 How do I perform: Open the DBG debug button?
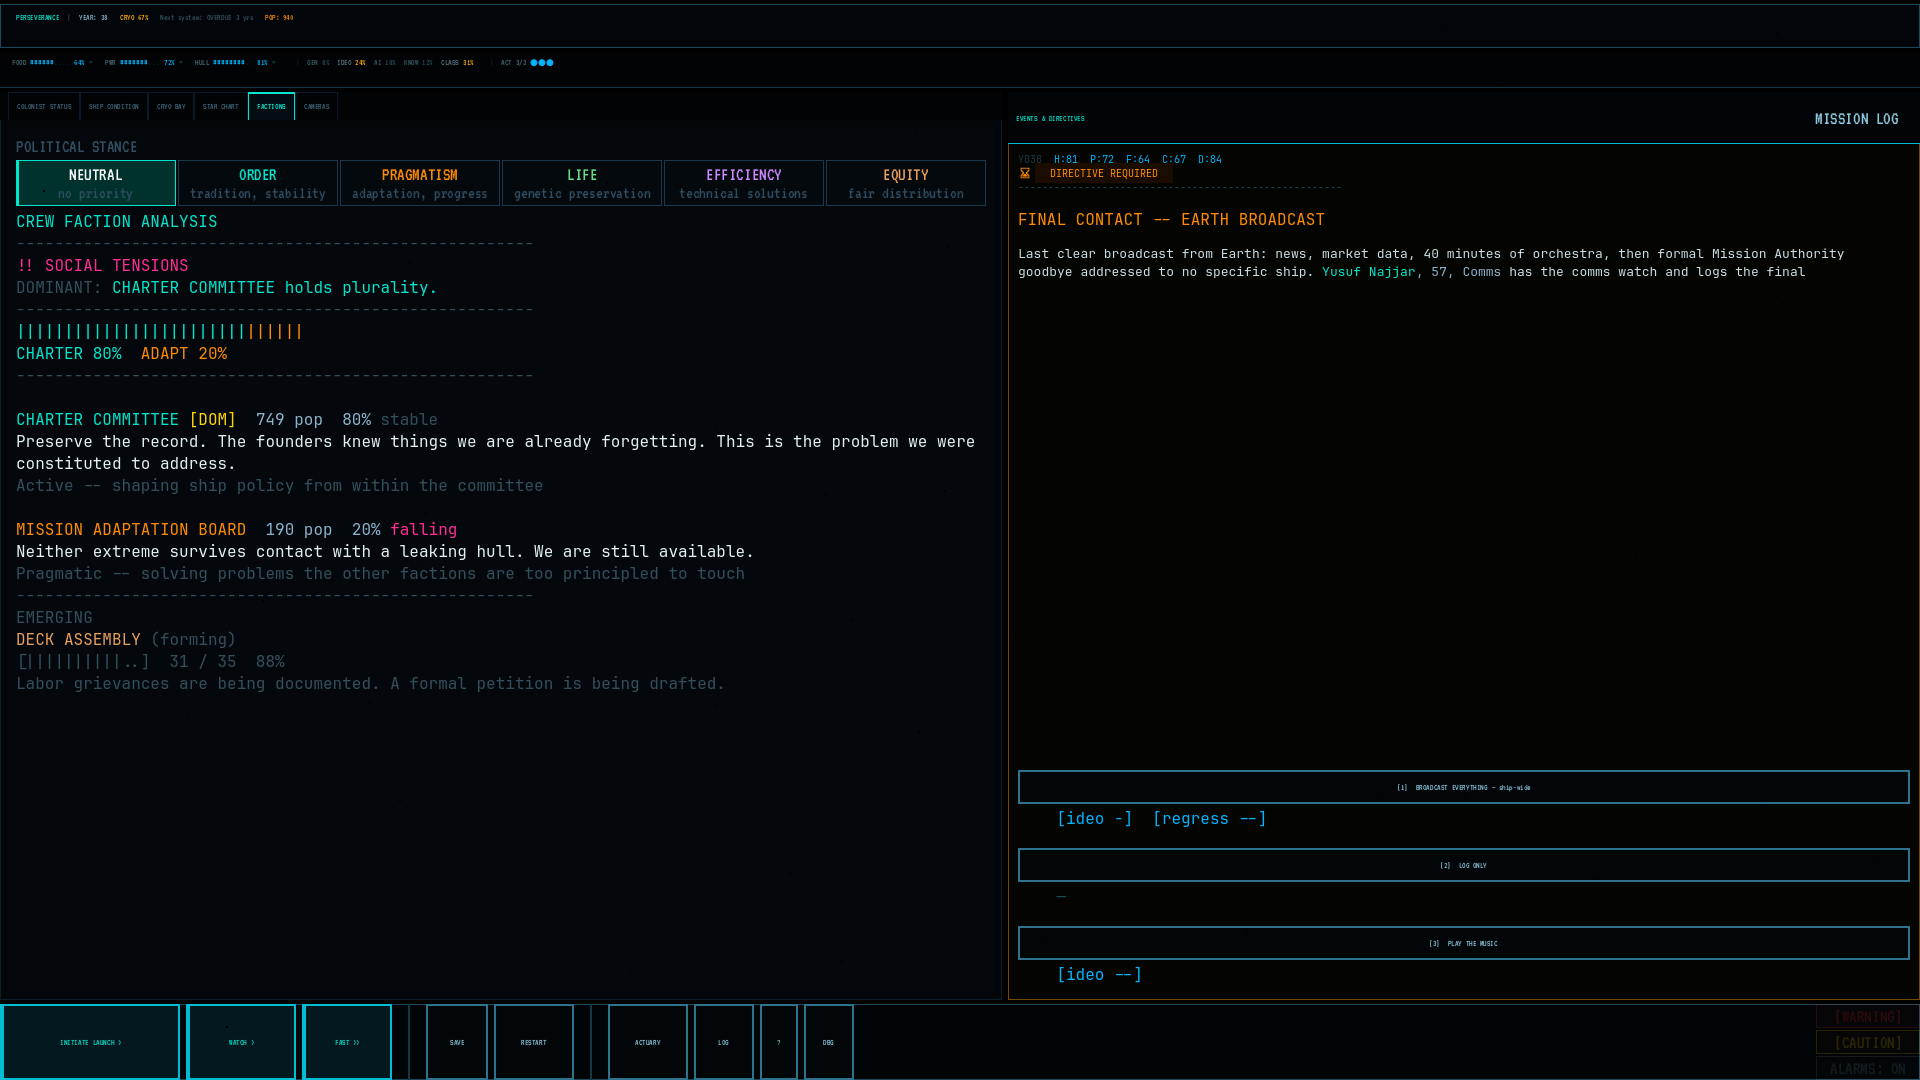(829, 1042)
